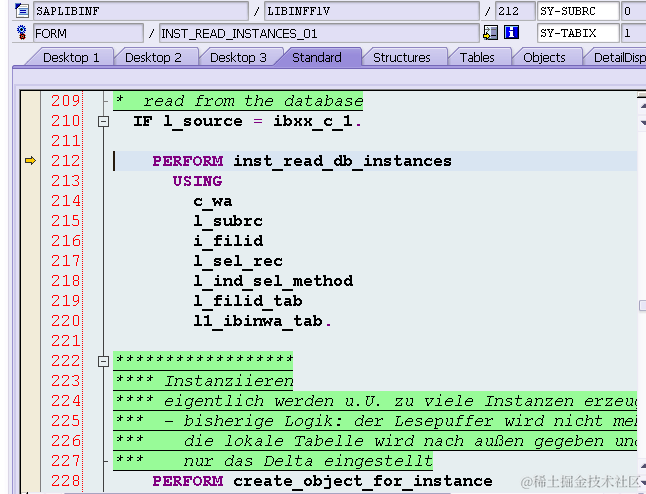Click the FORM event type gear icon
Screen dimensions: 646x494
tap(21, 33)
